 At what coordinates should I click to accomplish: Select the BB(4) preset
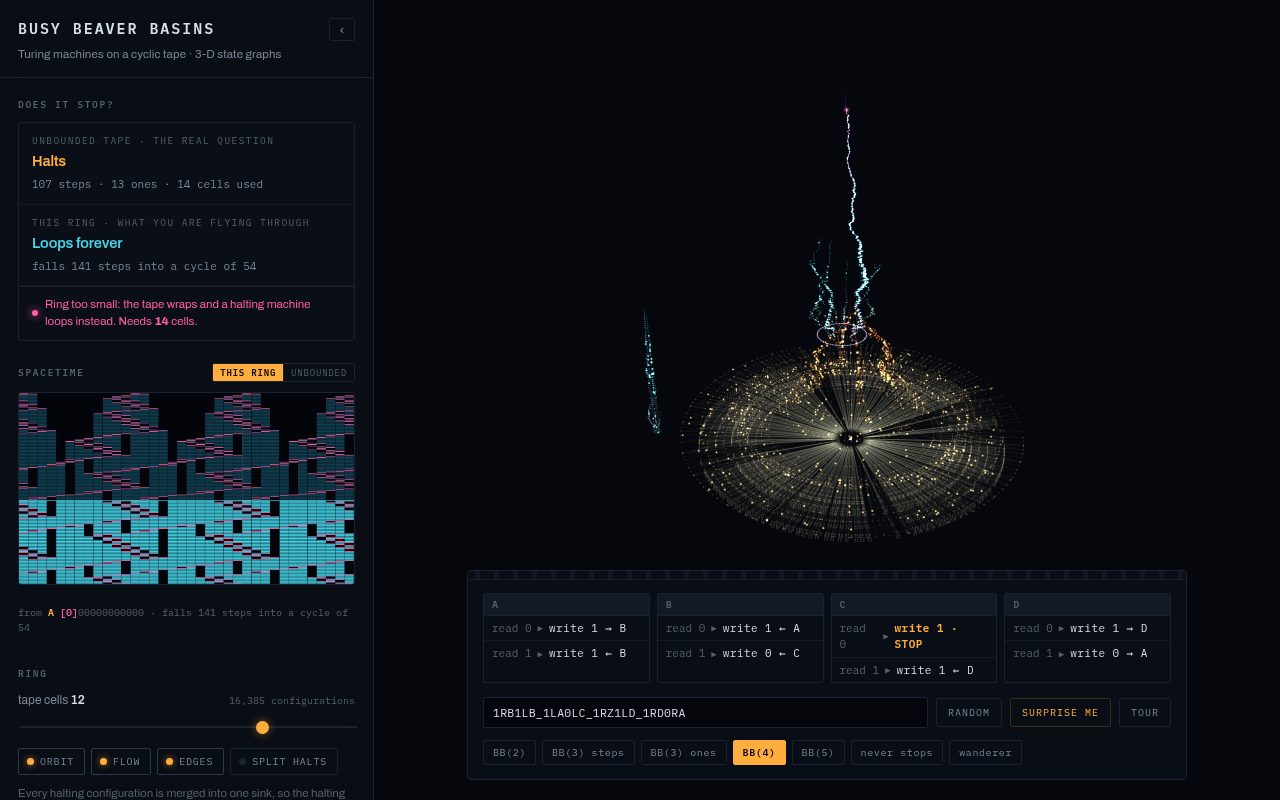coord(759,753)
